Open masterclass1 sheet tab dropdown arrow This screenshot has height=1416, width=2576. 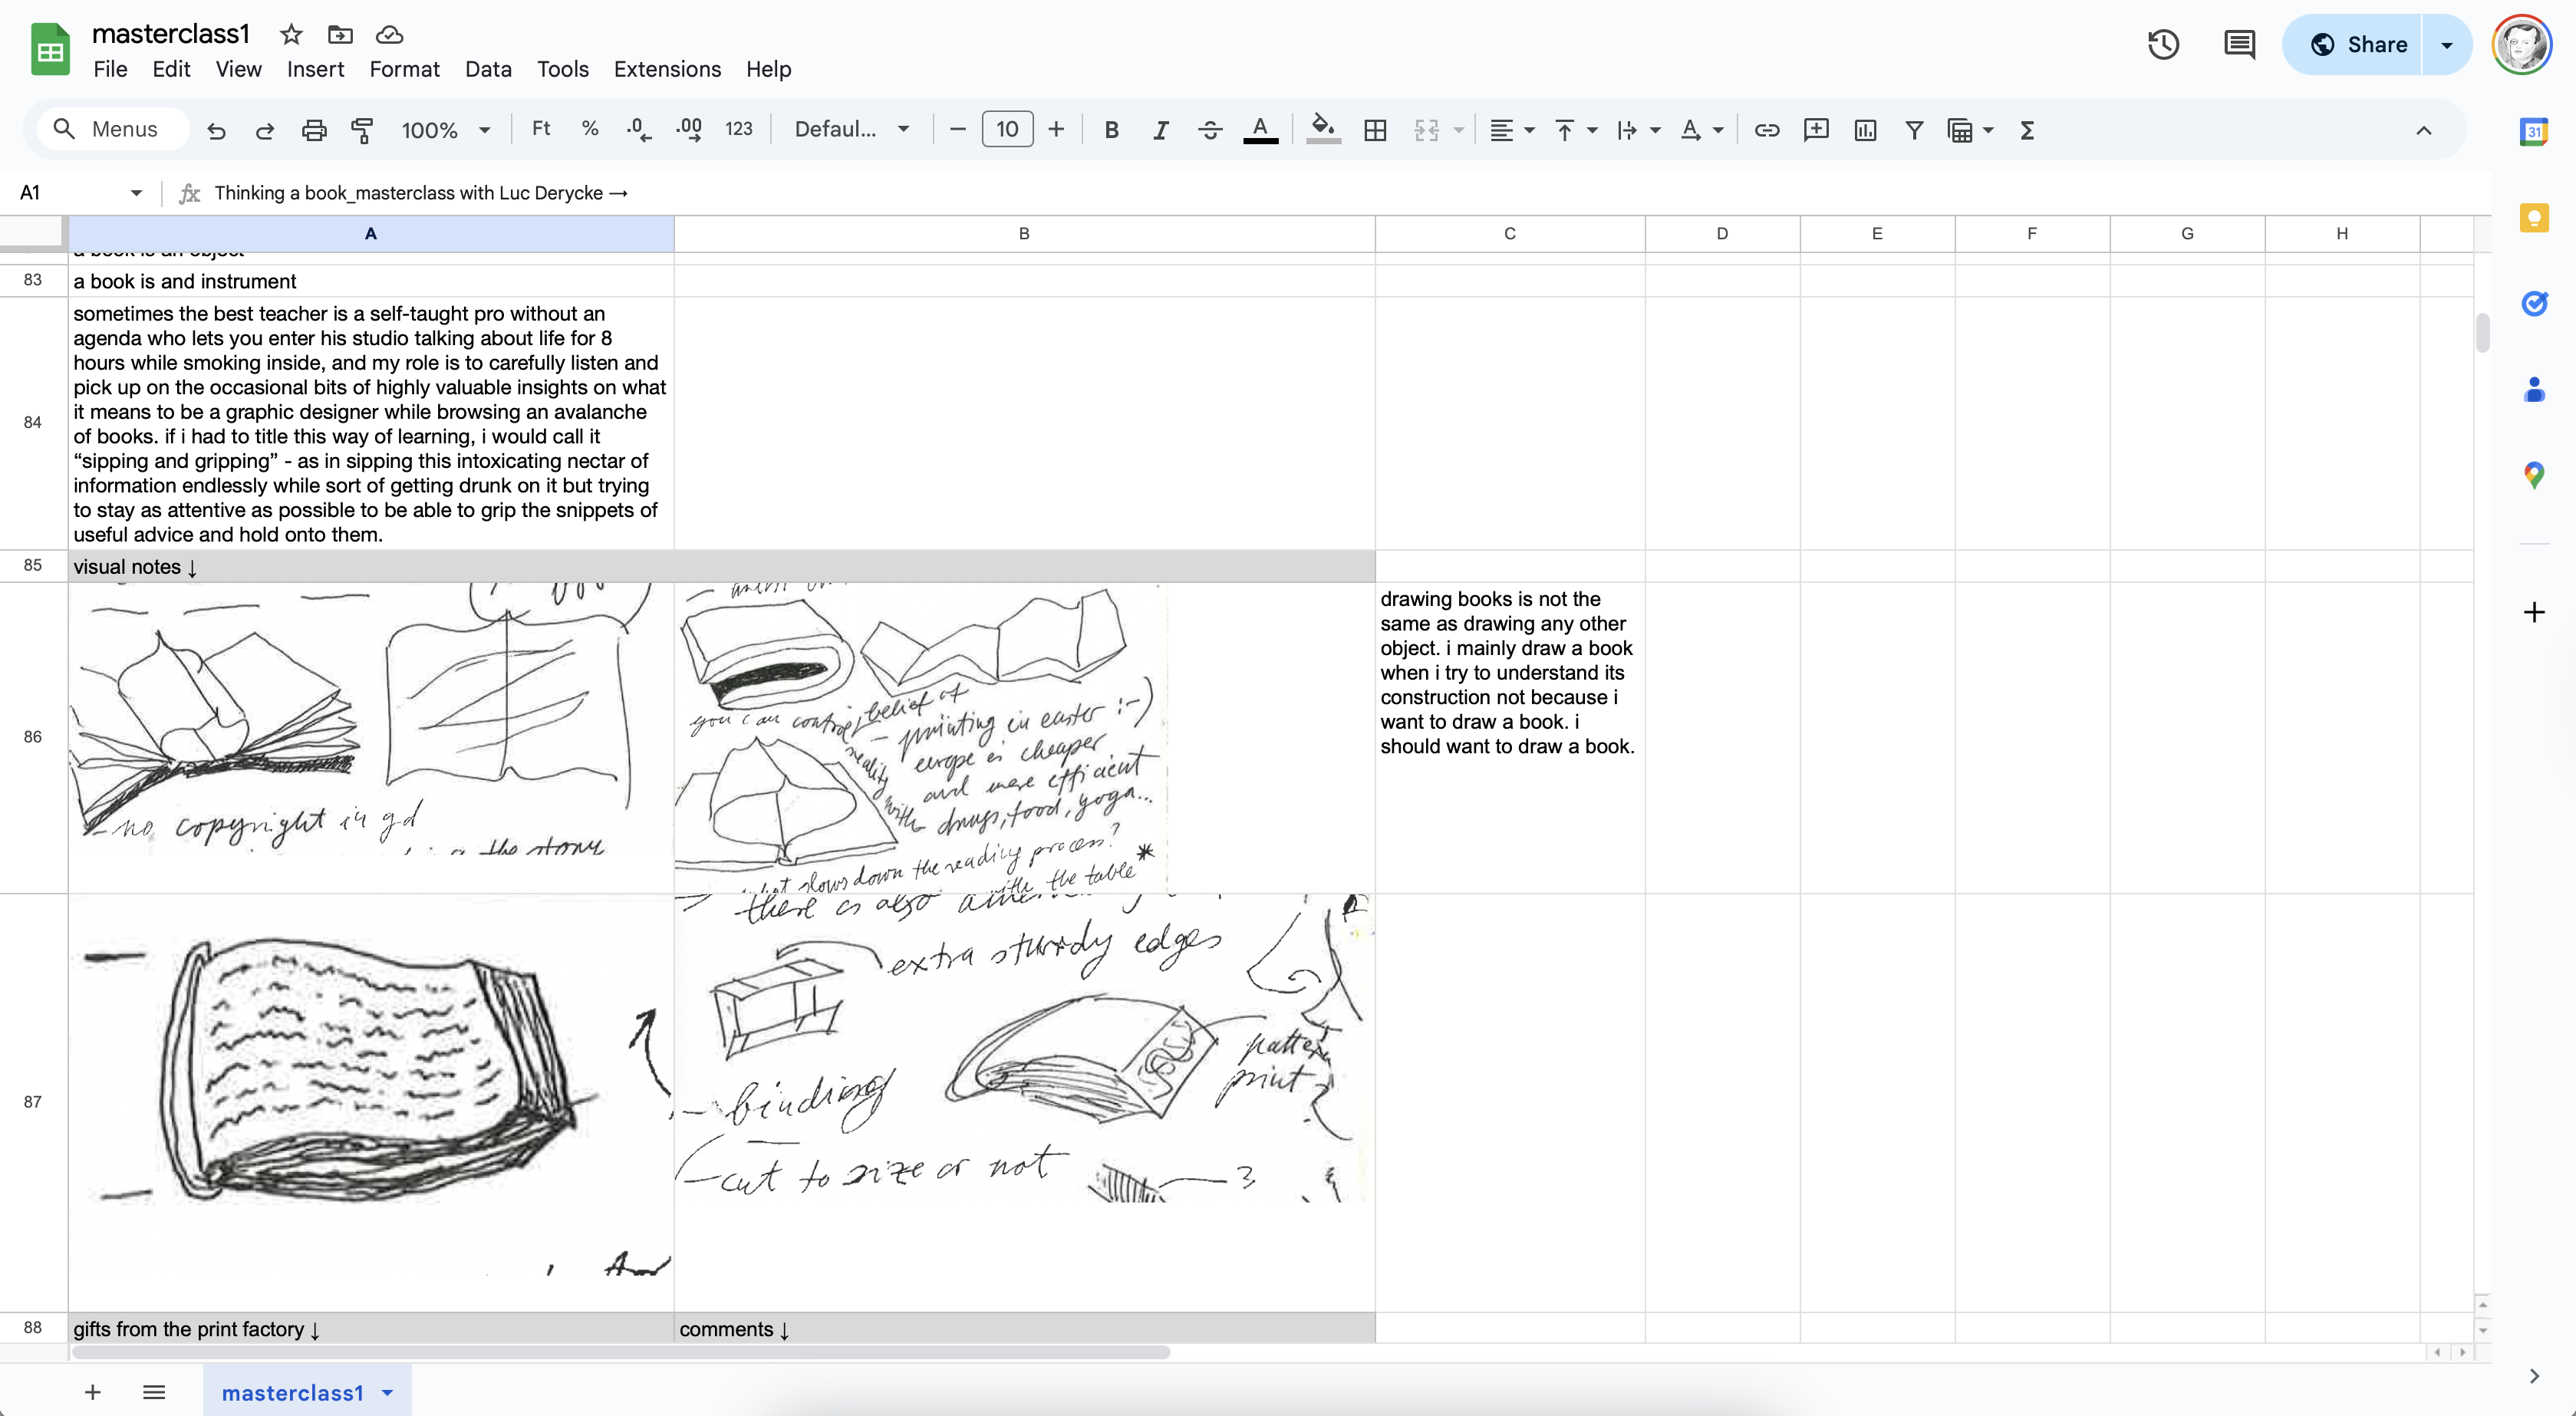(x=388, y=1392)
